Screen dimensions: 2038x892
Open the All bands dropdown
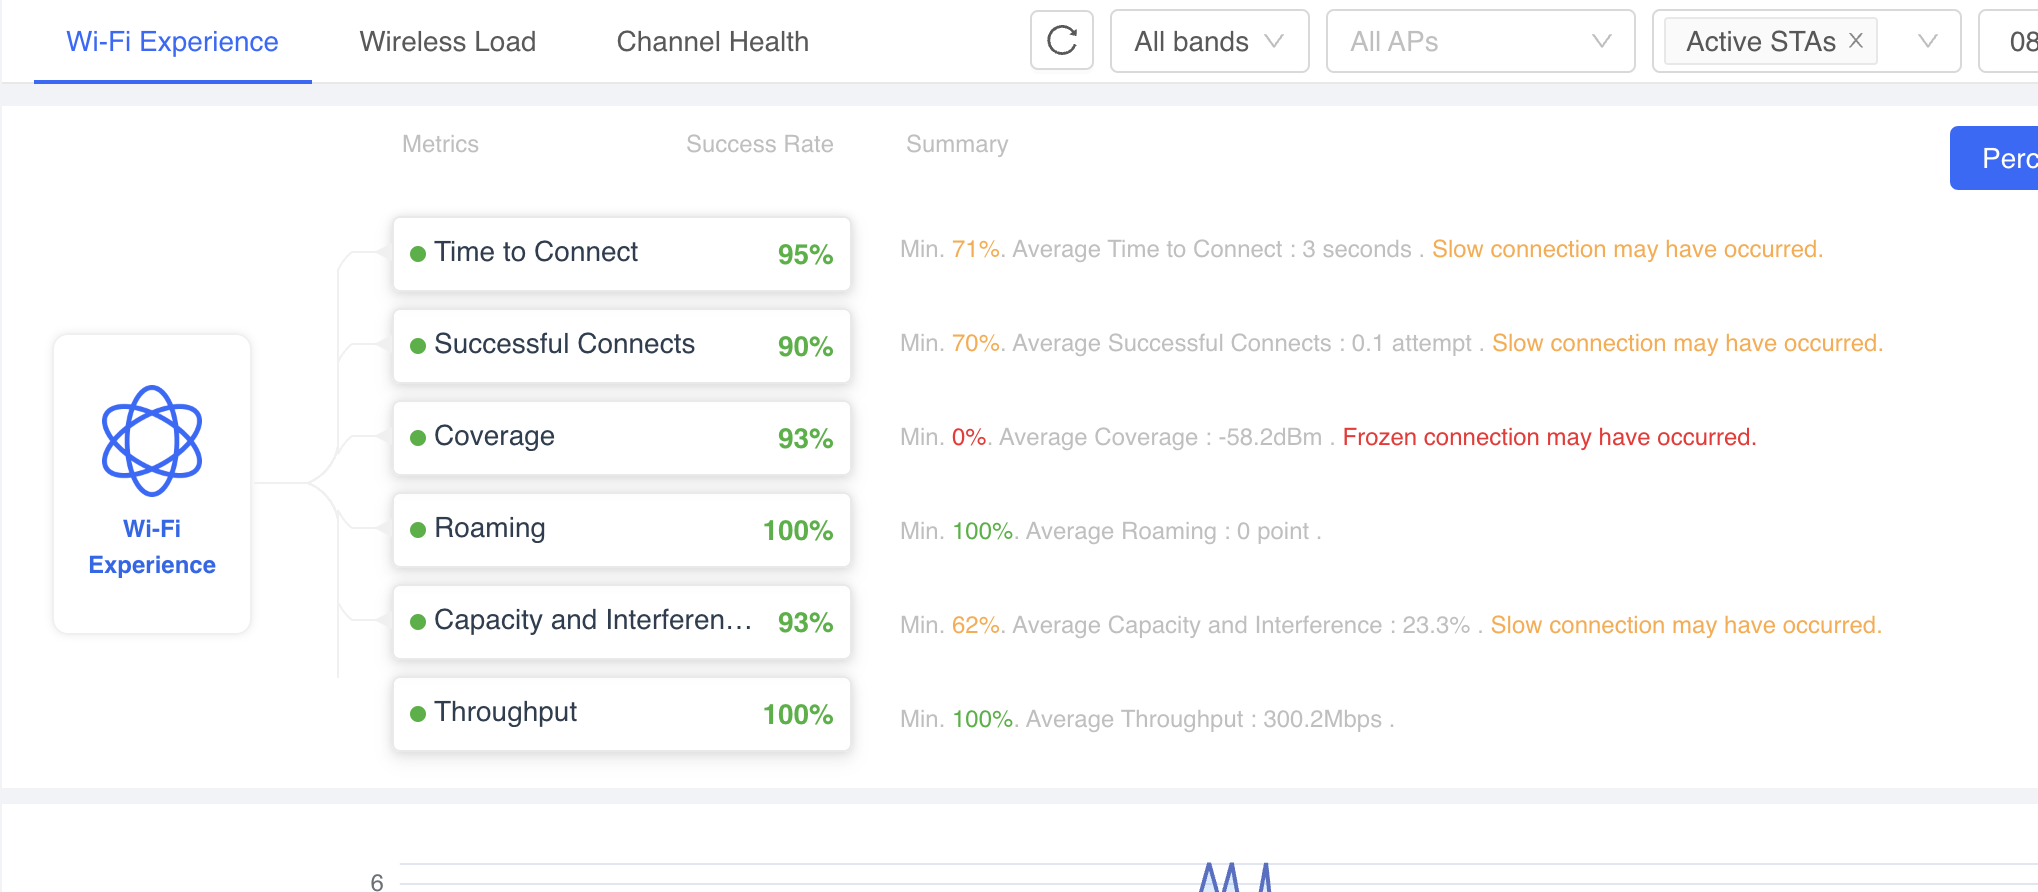coord(1209,41)
